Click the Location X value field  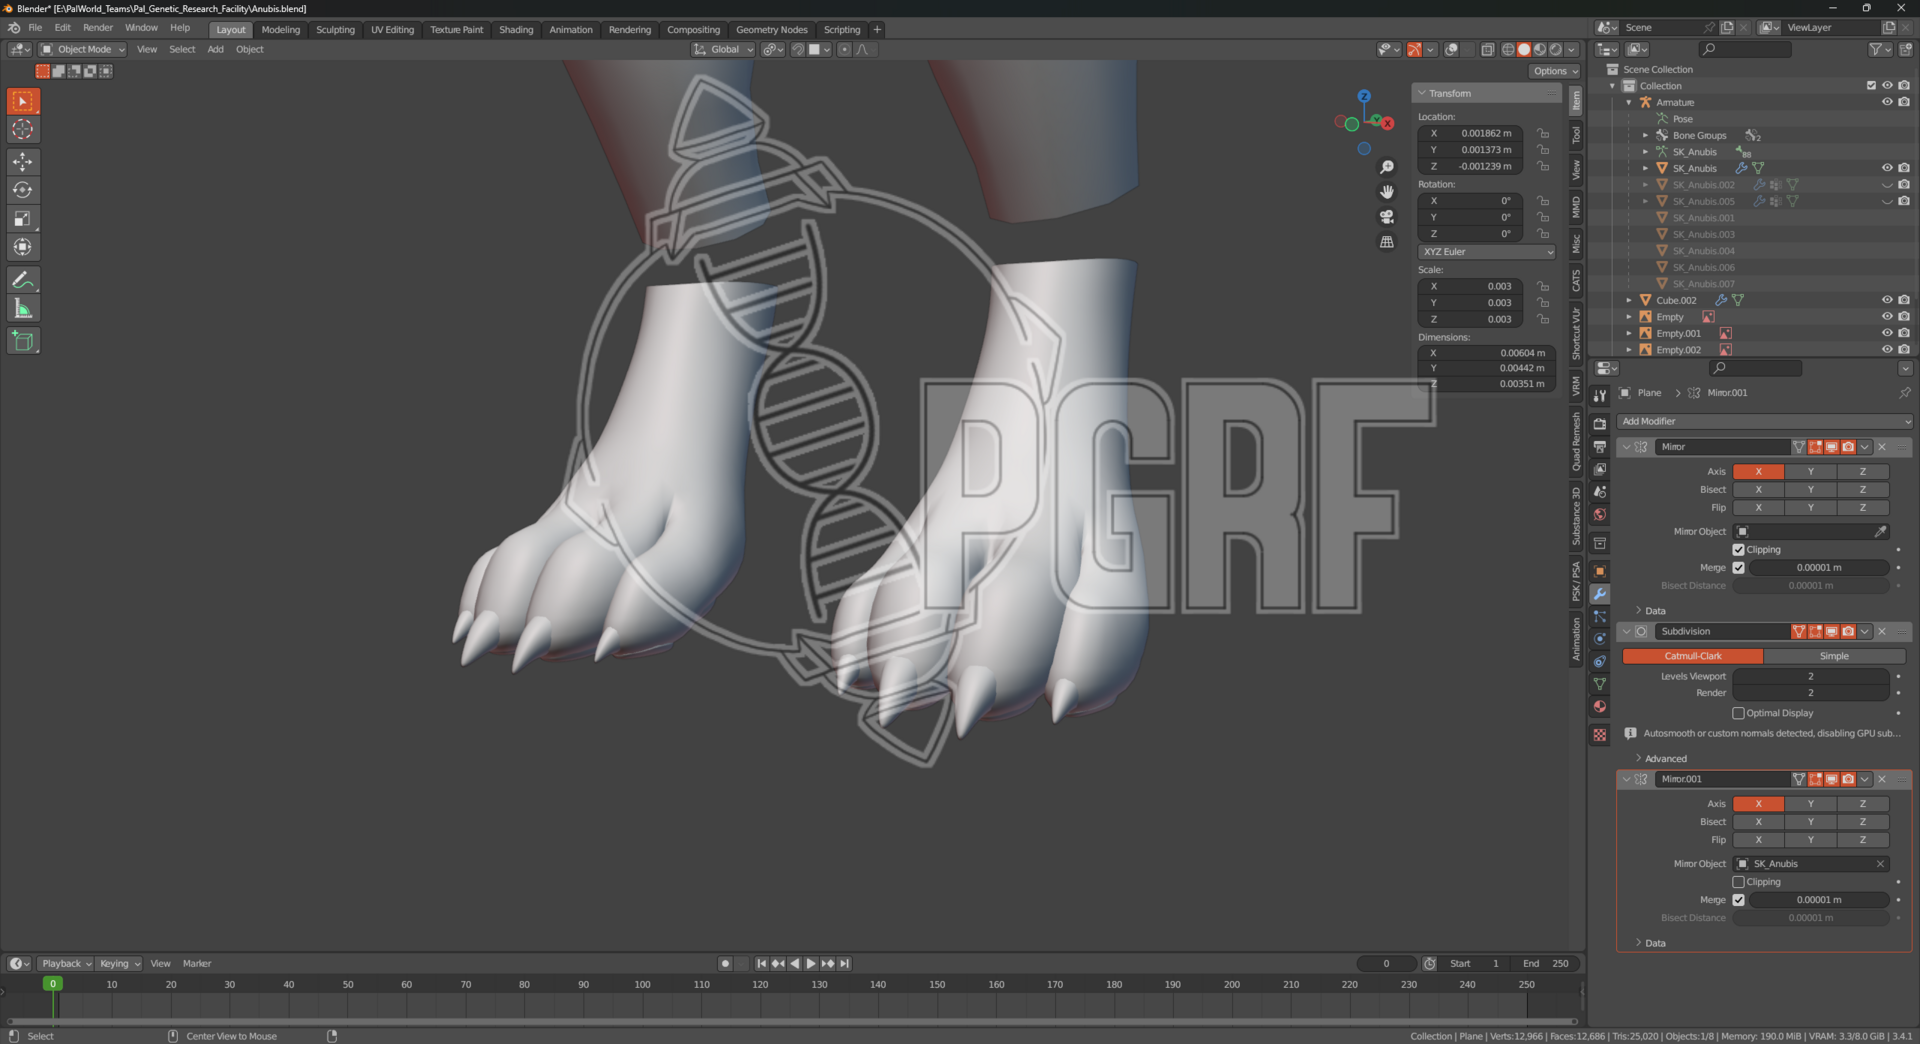[x=1472, y=133]
